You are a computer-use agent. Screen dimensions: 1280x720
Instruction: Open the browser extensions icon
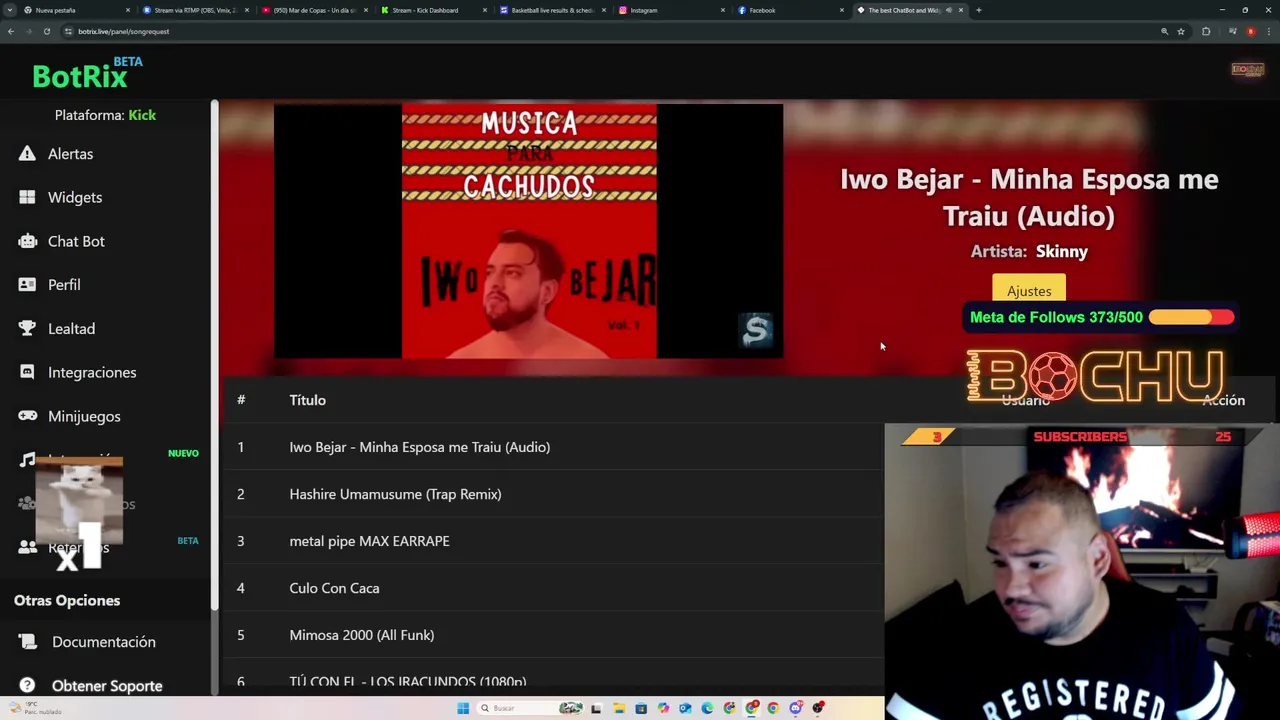tap(1206, 31)
